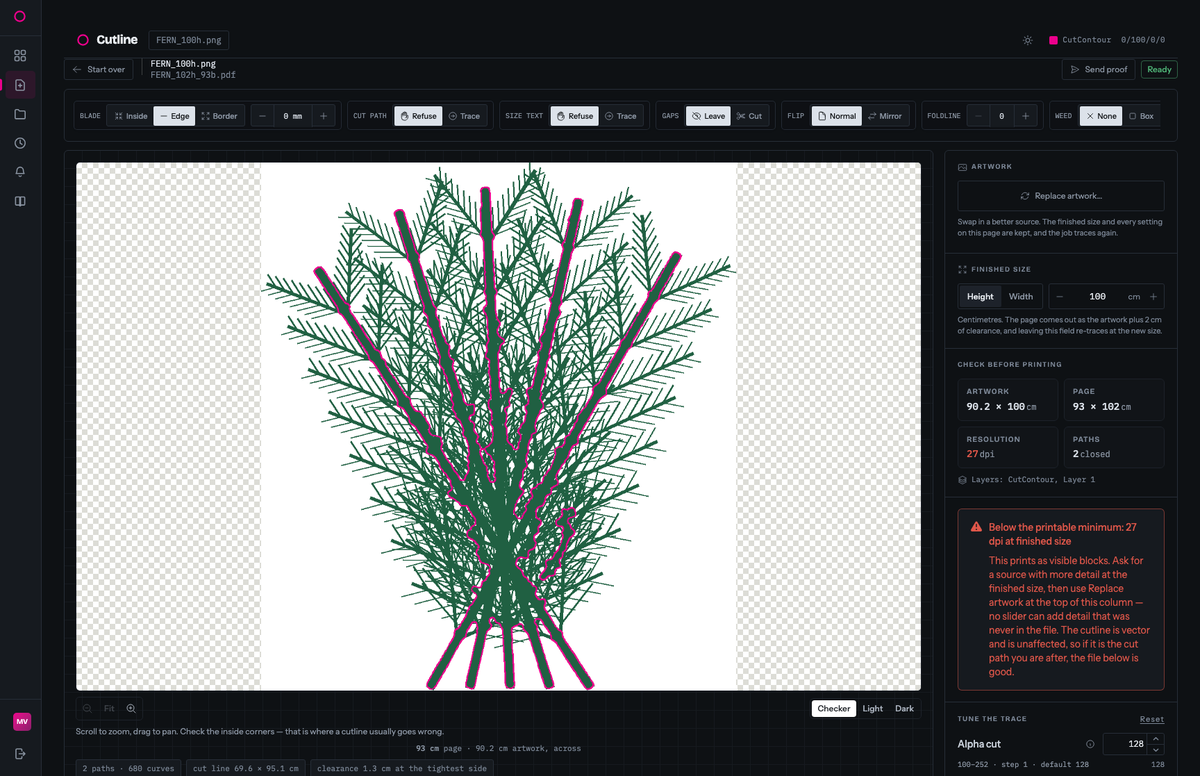Screen dimensions: 1200x776
Task: Click the Send proof button
Action: point(1098,69)
